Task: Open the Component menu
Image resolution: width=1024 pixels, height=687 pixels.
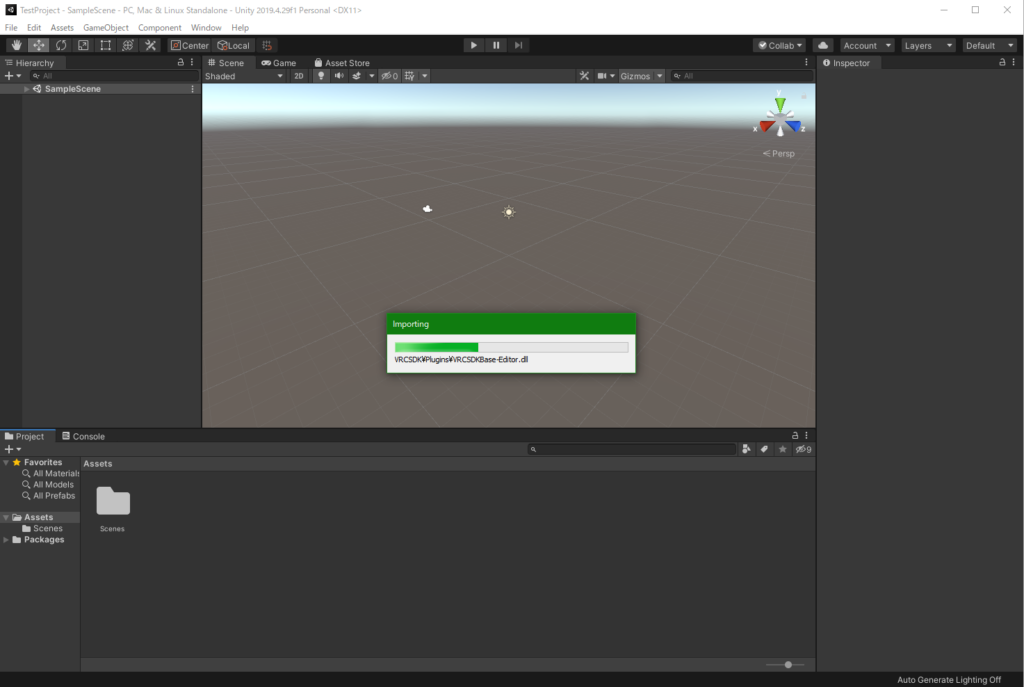Action: (159, 27)
